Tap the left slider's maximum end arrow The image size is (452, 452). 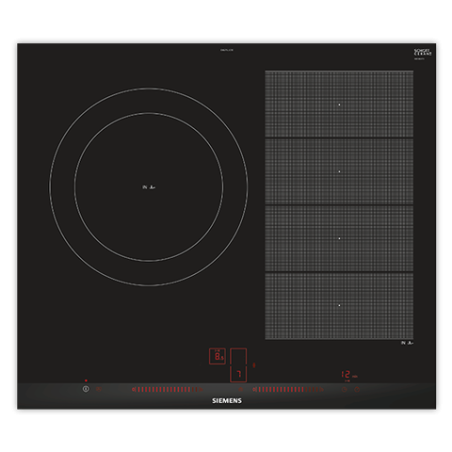click(201, 389)
